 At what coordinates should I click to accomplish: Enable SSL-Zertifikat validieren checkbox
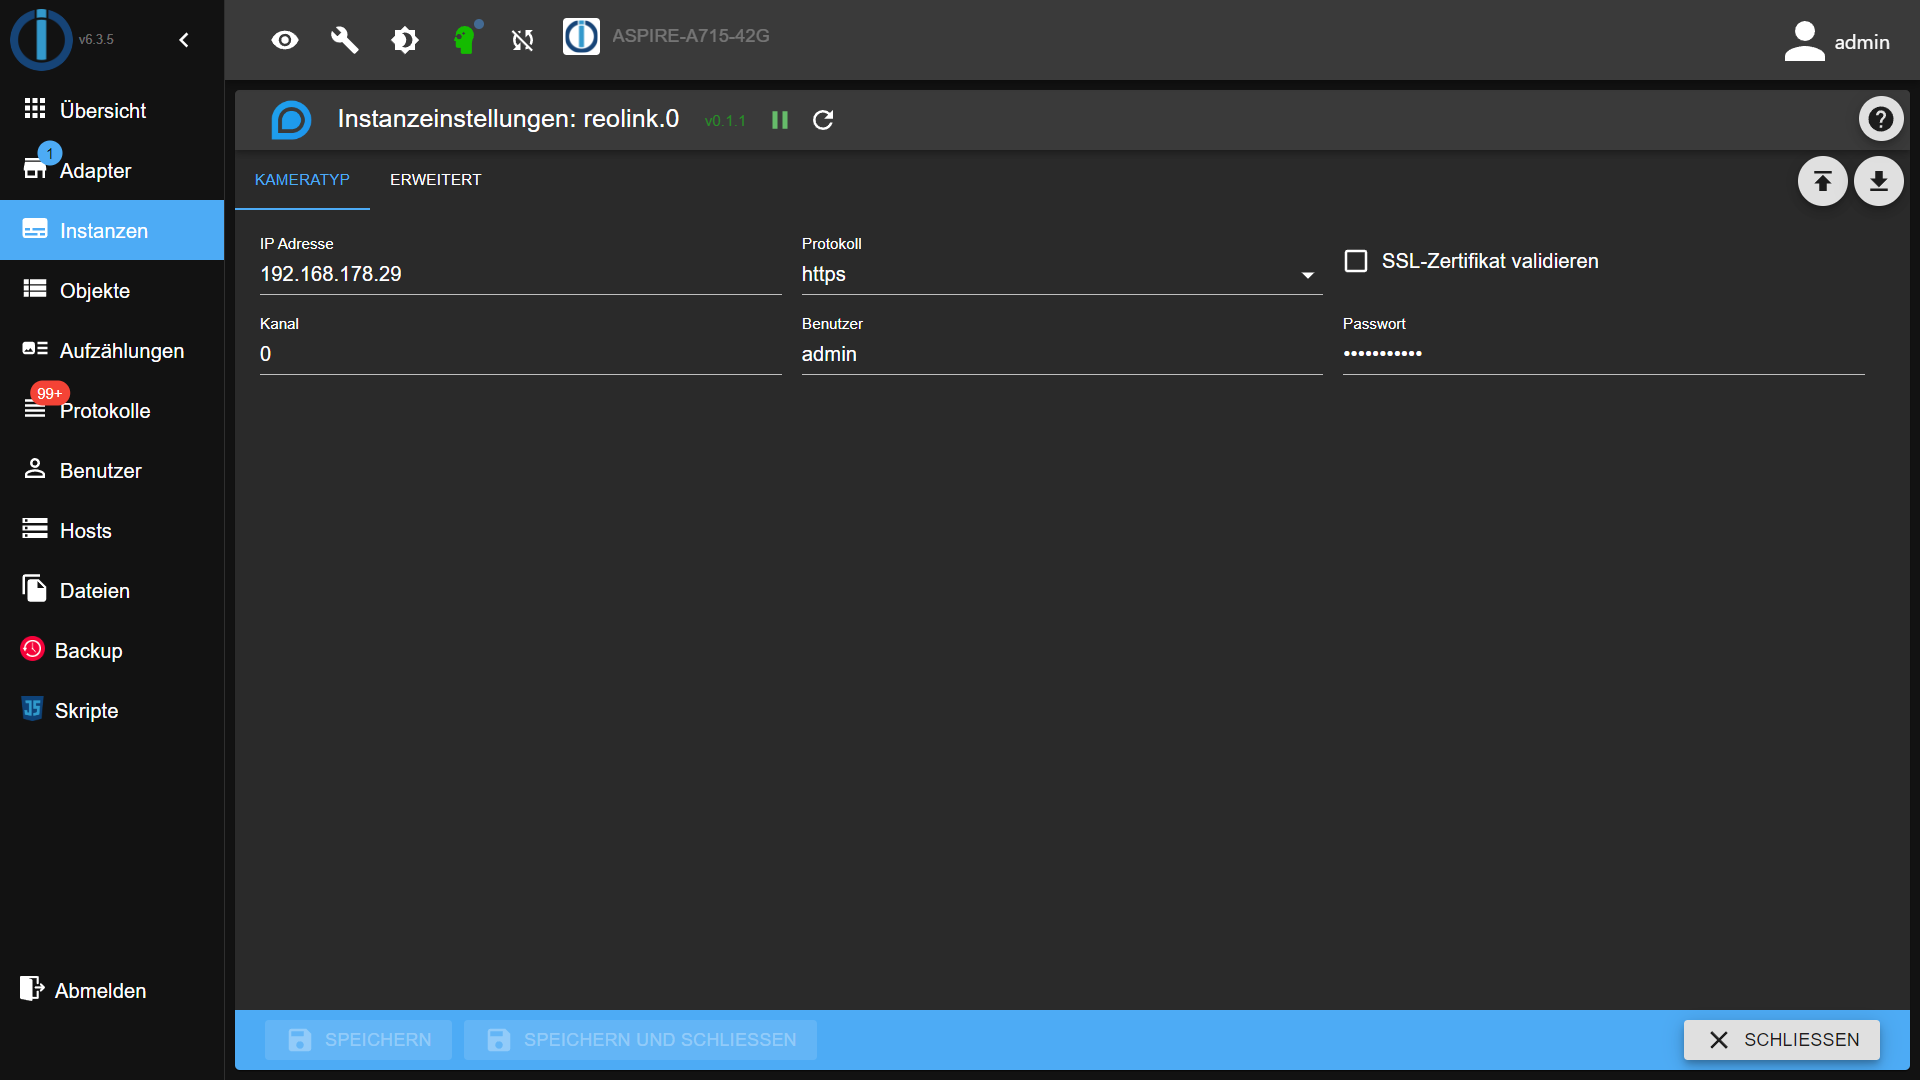(1356, 261)
